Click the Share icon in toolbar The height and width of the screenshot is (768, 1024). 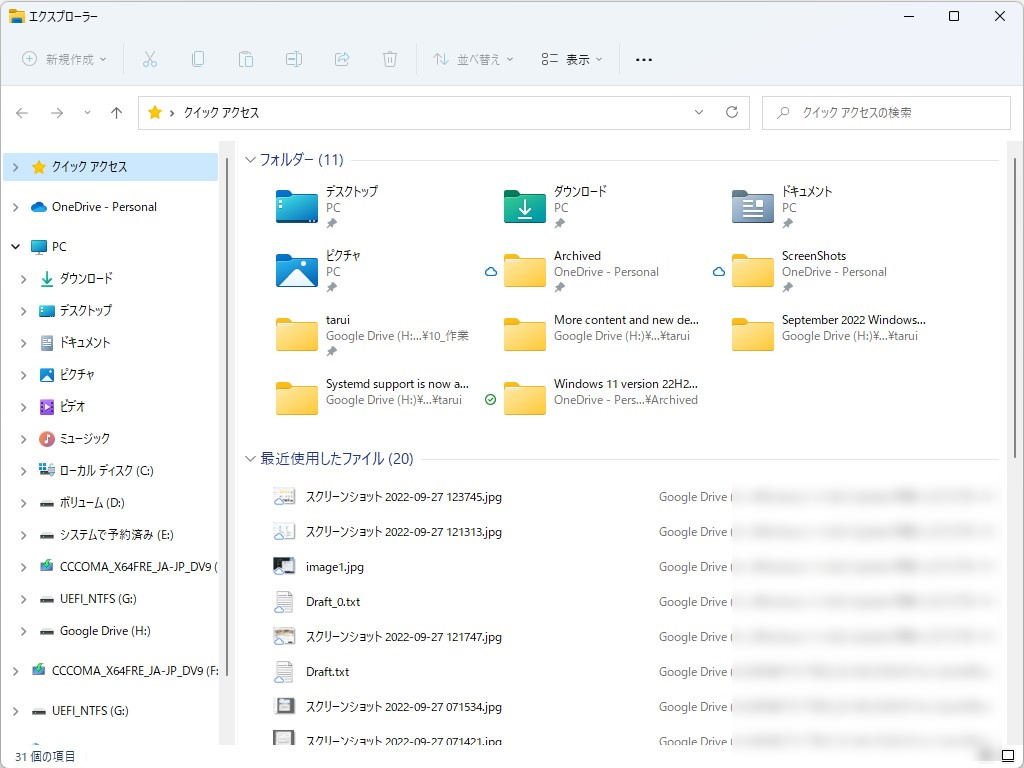342,59
